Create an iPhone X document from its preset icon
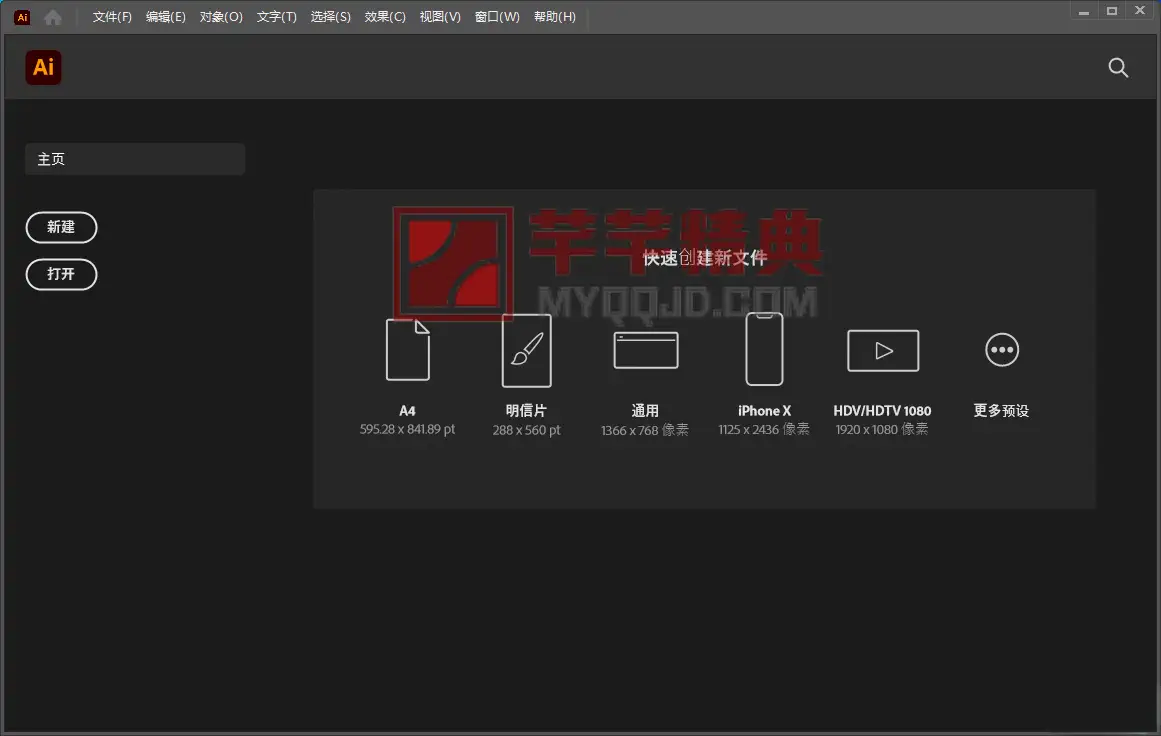Screen dimensions: 1161x736 tap(764, 350)
